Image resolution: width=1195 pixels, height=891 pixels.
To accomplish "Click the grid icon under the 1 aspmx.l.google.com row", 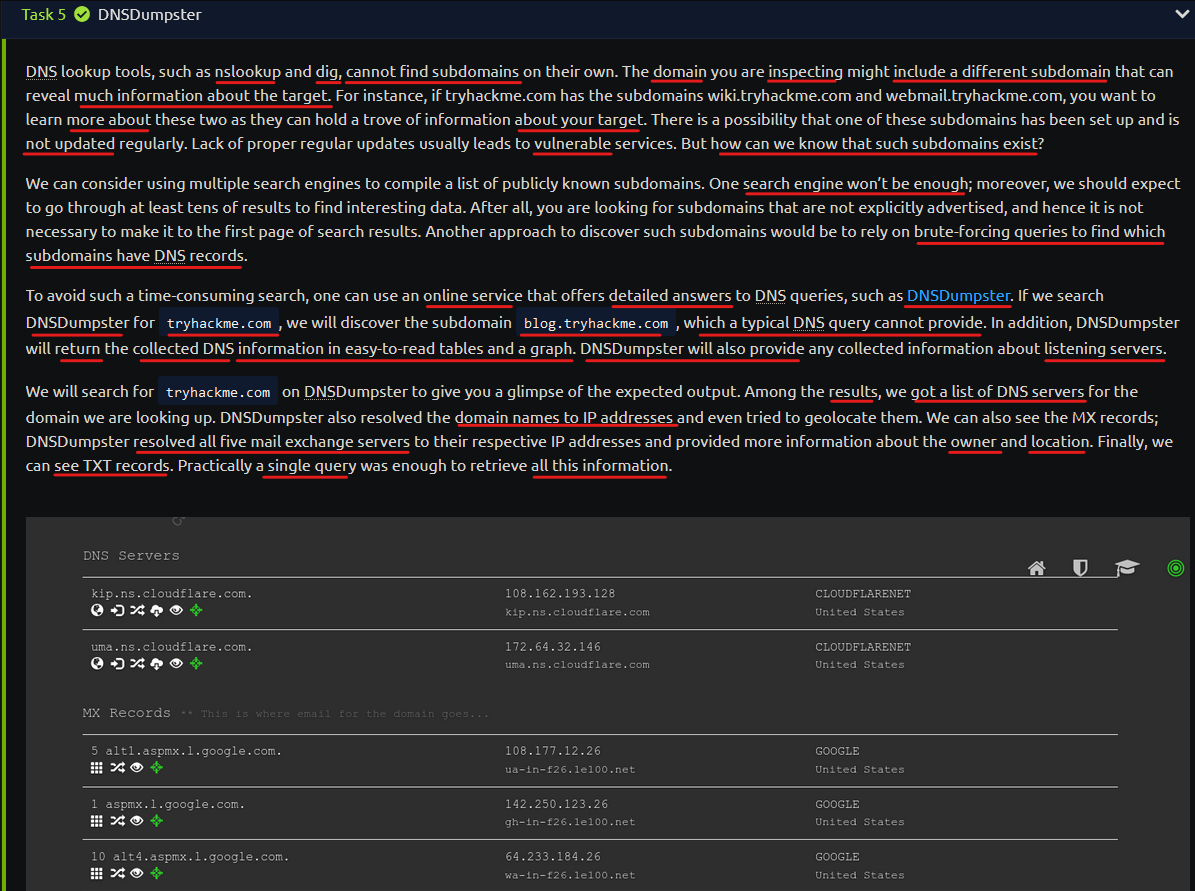I will (x=97, y=821).
